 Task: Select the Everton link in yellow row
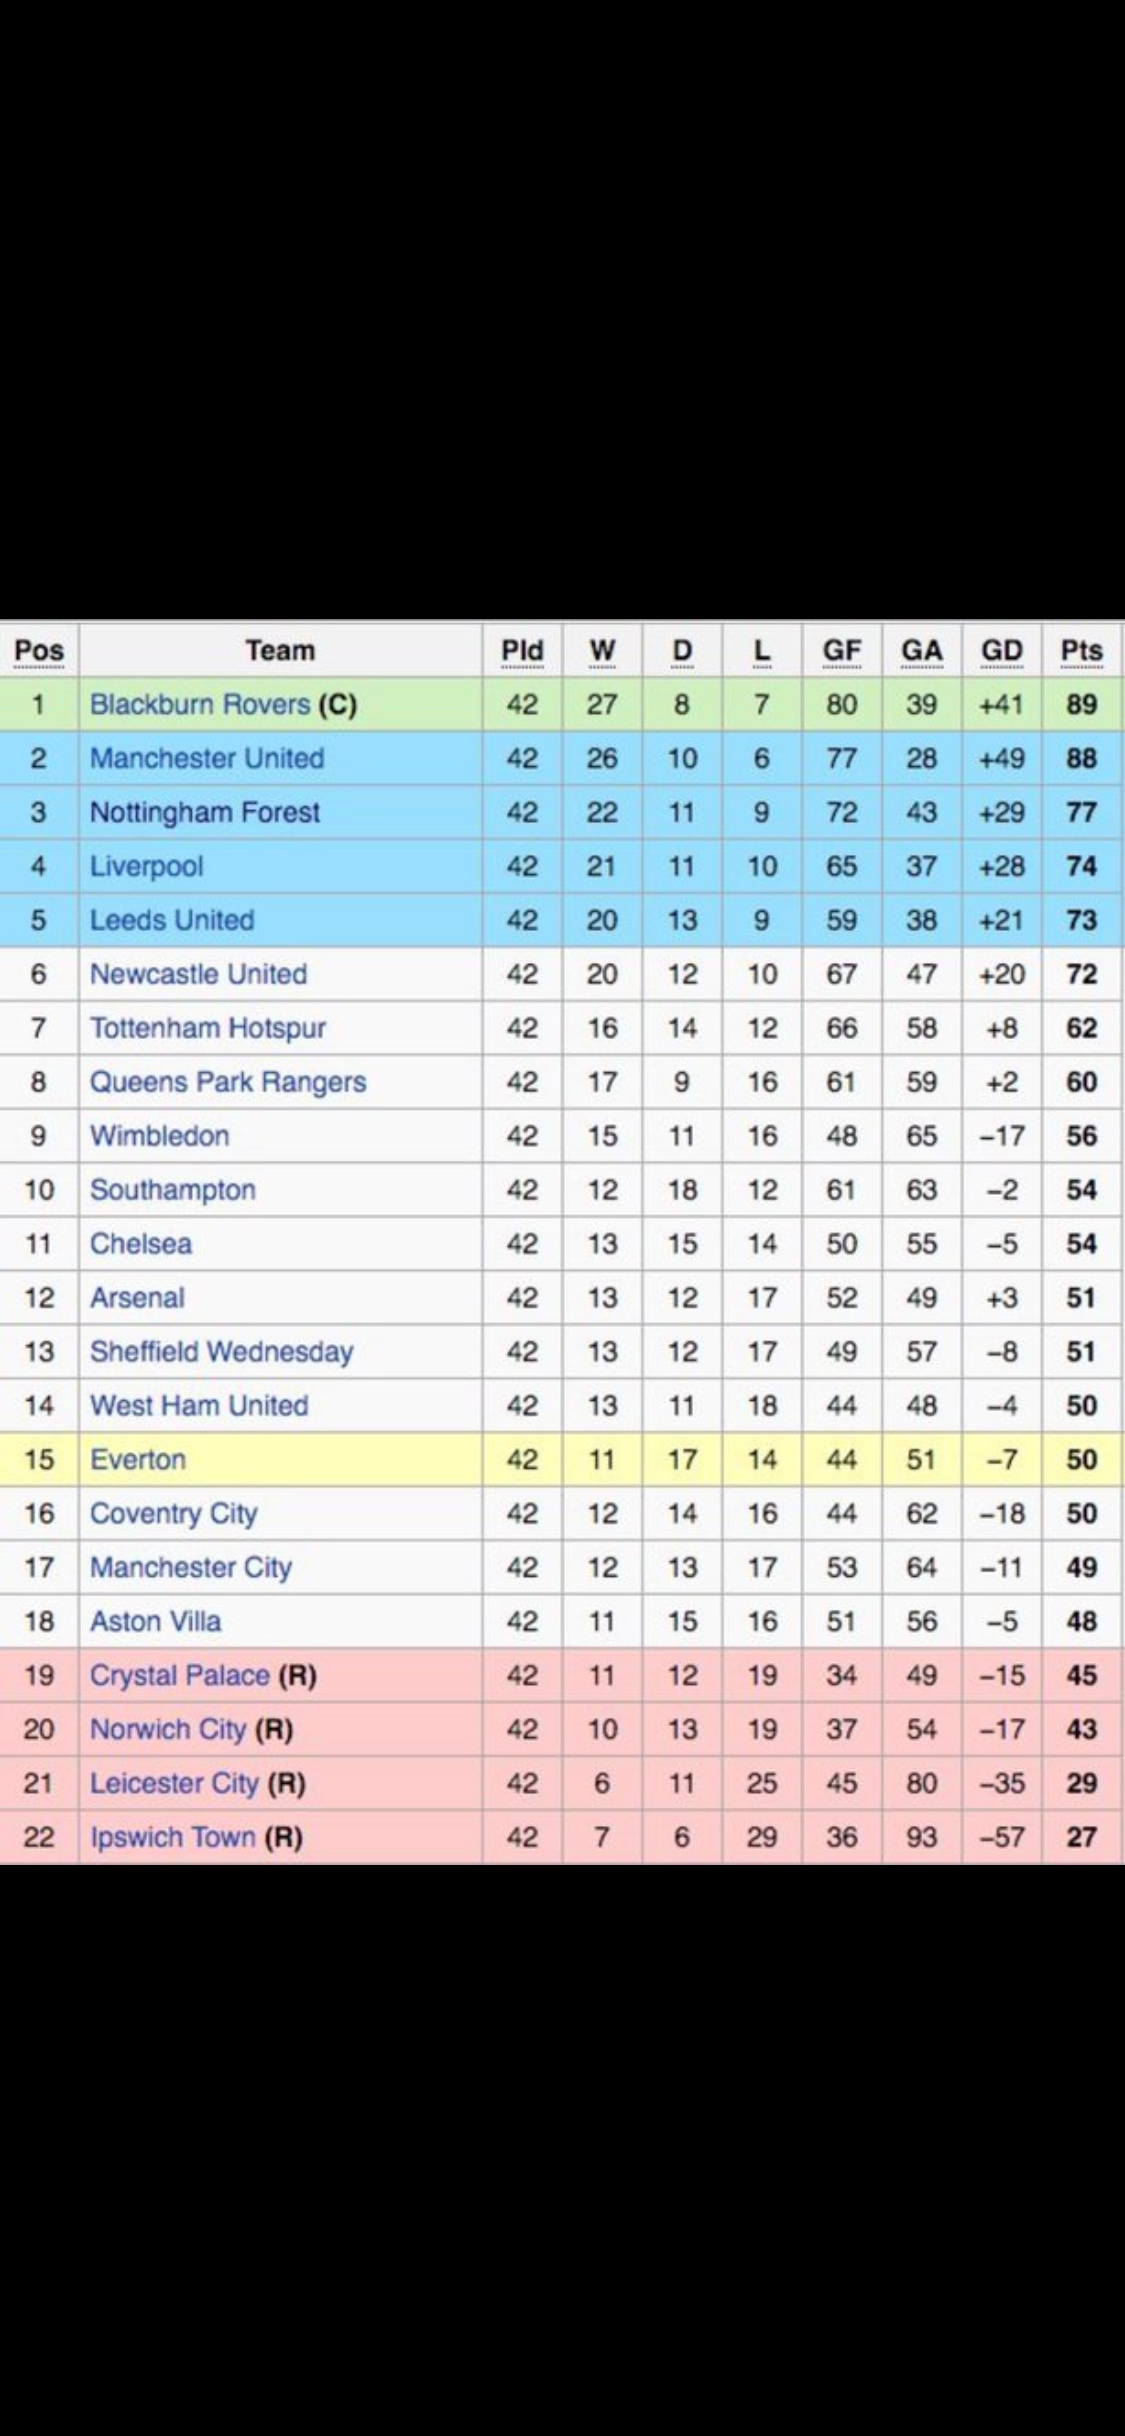(138, 1459)
